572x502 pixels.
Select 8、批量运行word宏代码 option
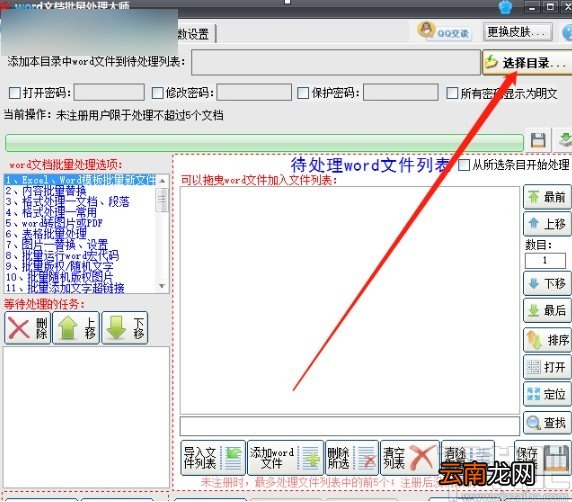(62, 255)
